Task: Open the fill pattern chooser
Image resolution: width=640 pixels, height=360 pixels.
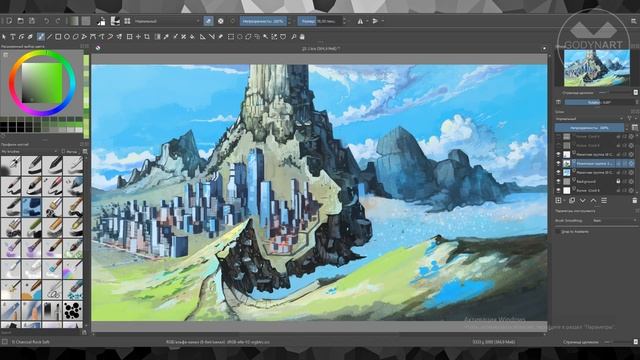Action: pos(86,21)
